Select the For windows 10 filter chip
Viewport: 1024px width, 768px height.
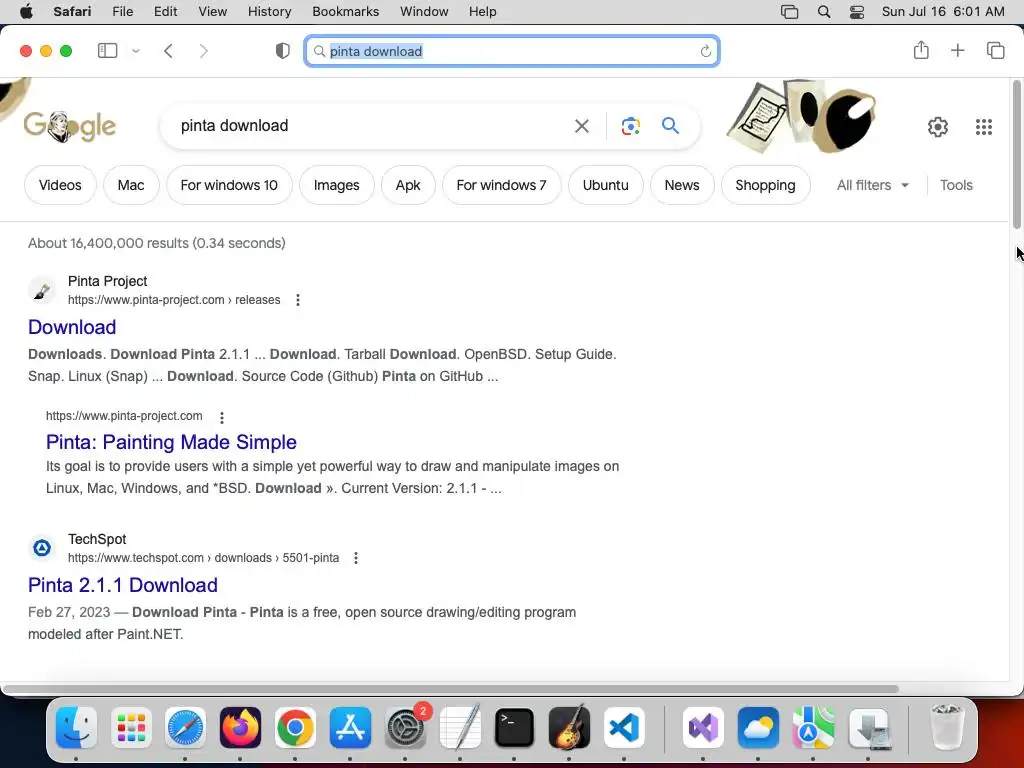(x=229, y=185)
